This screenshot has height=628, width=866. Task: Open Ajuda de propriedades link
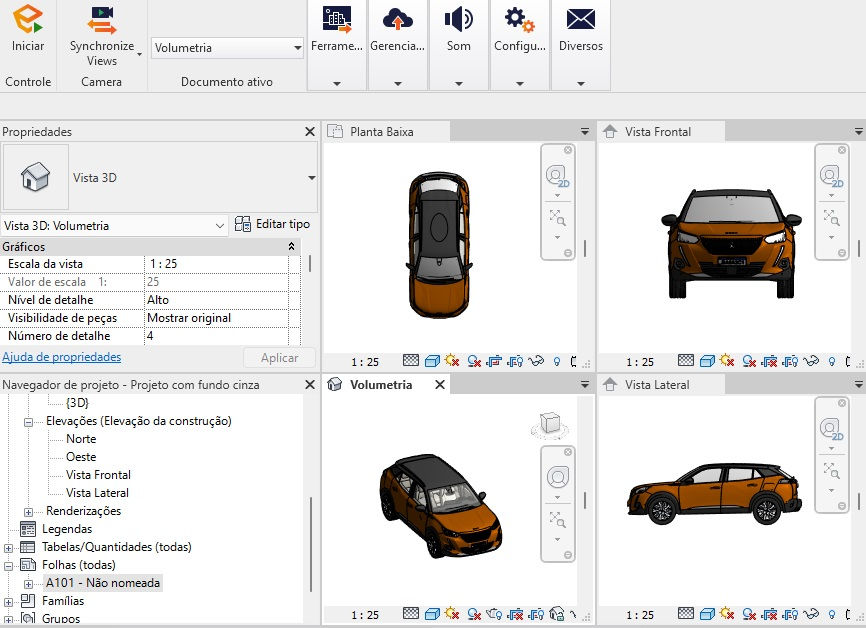[61, 357]
